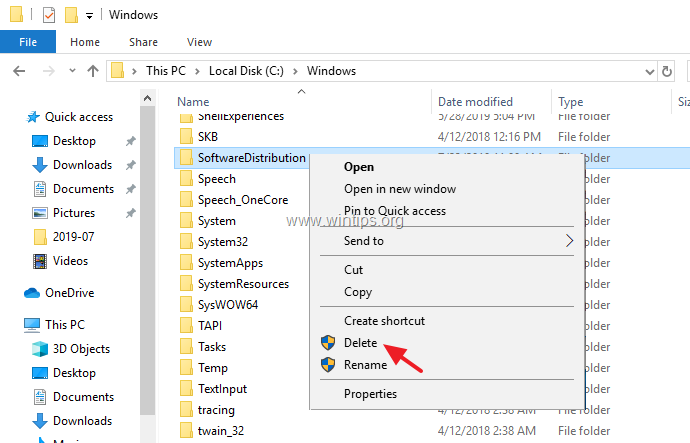This screenshot has height=443, width=690.
Task: Click the Properties quick access toolbar icon
Action: (x=49, y=15)
